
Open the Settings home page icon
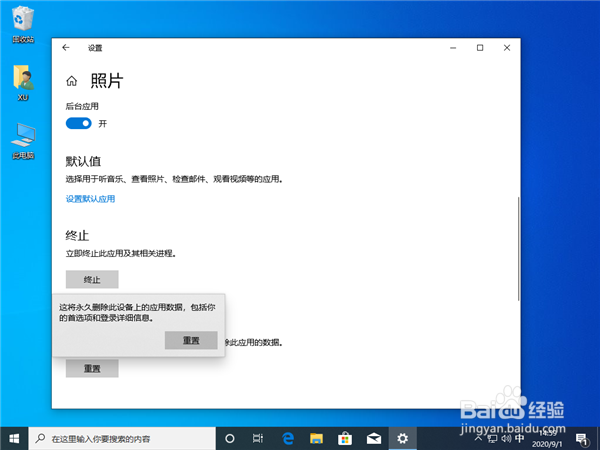coord(72,81)
